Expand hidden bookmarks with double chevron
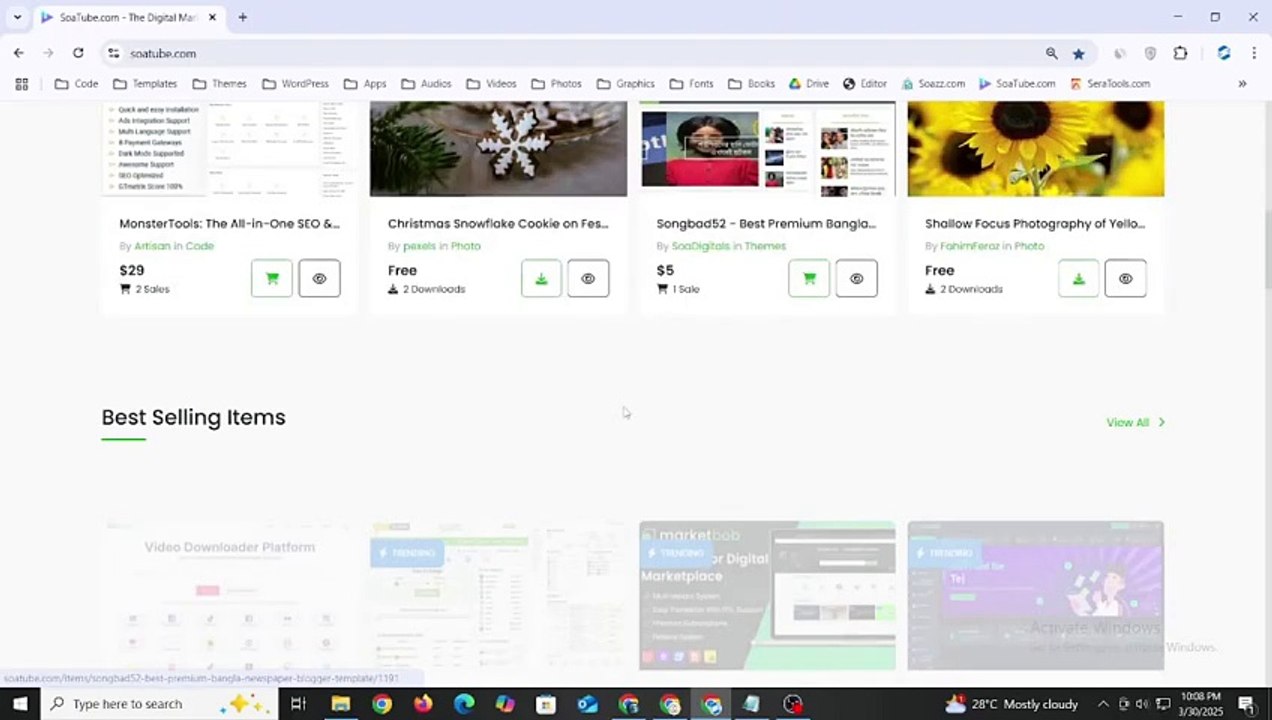Viewport: 1272px width, 720px height. tap(1242, 84)
